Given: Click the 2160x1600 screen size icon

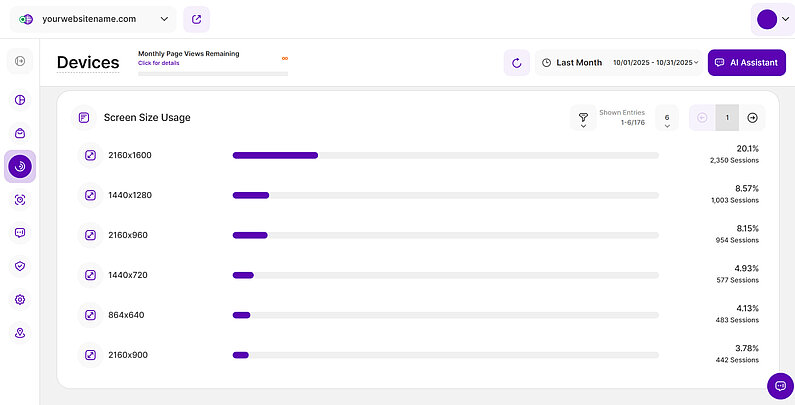Looking at the screenshot, I should 90,155.
